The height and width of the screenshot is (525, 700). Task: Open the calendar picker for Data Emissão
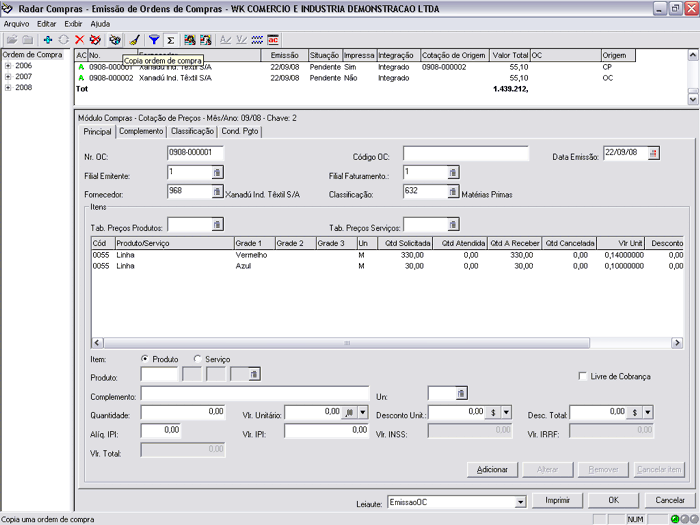coord(654,153)
